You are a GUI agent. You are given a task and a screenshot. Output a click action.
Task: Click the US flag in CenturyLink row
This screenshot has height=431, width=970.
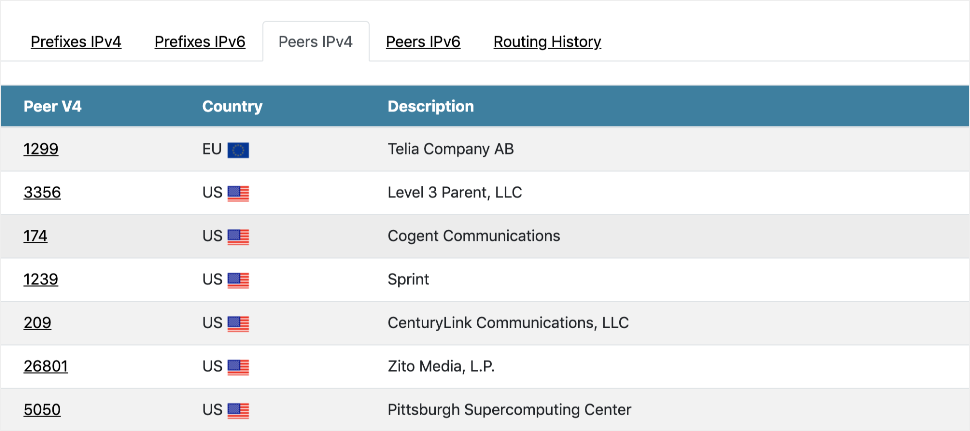pos(238,324)
